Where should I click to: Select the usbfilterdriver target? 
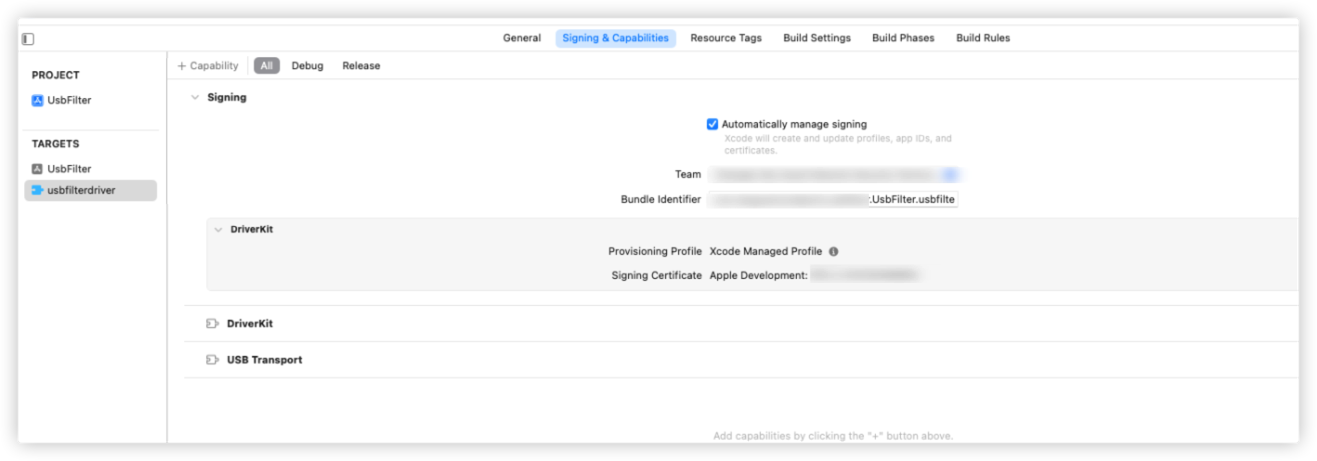[x=91, y=190]
